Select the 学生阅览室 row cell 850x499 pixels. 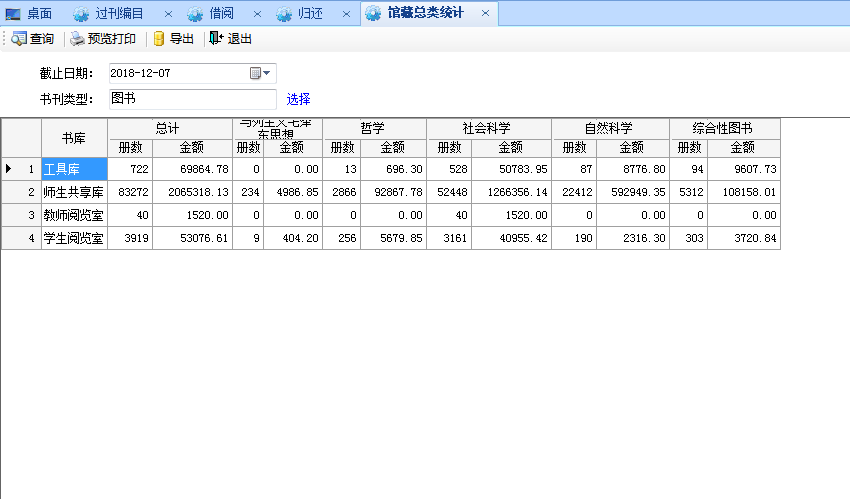pyautogui.click(x=73, y=238)
